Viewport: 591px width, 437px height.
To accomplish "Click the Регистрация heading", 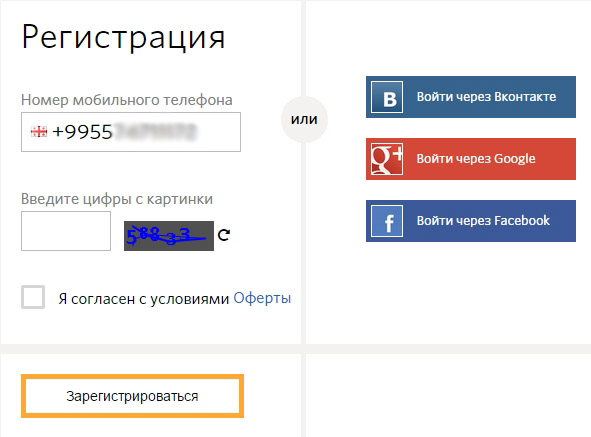I will point(123,38).
